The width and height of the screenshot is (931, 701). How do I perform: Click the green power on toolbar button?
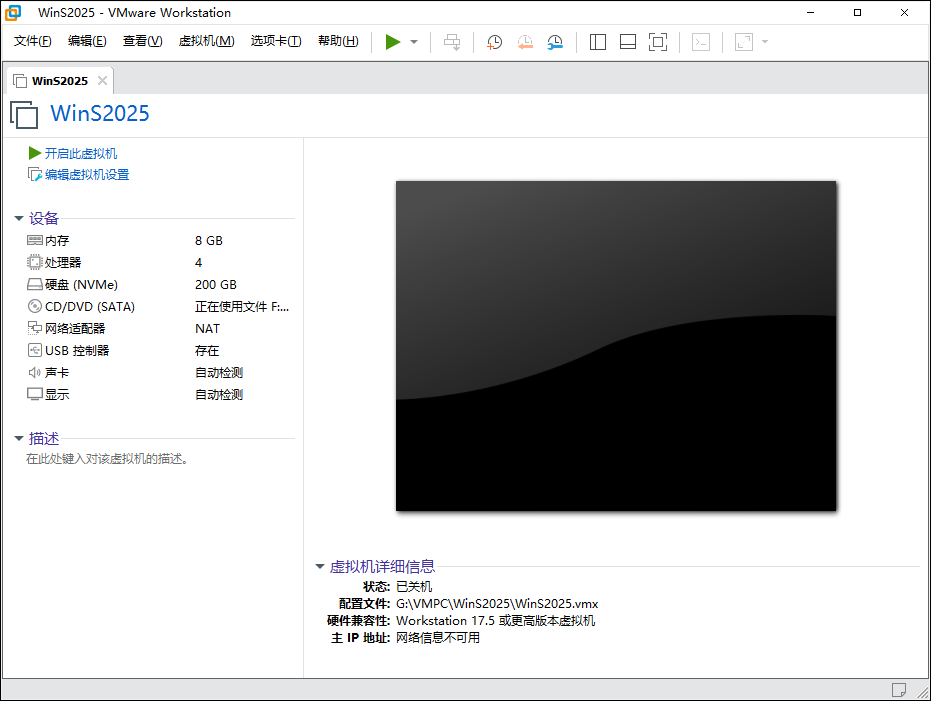[x=393, y=42]
